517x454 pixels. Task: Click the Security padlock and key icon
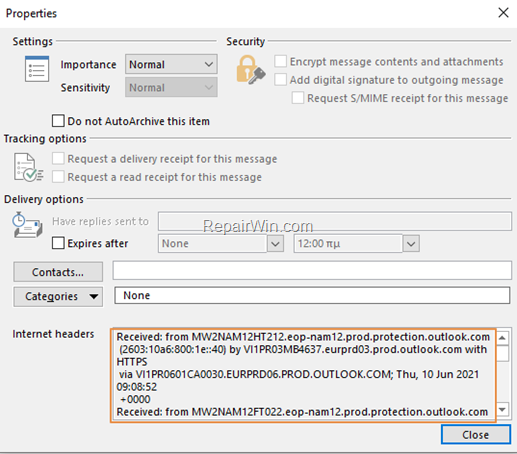[250, 70]
